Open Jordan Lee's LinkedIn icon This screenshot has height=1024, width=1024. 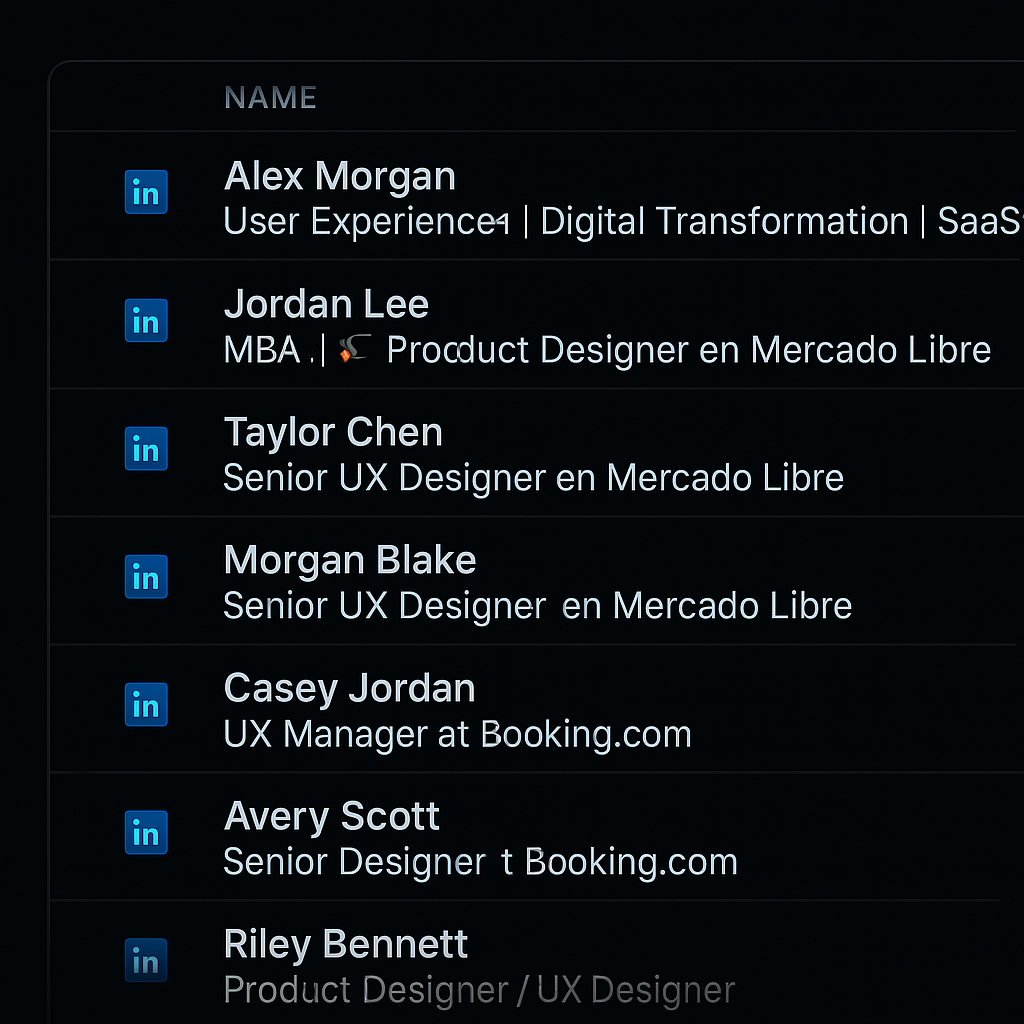pyautogui.click(x=146, y=321)
